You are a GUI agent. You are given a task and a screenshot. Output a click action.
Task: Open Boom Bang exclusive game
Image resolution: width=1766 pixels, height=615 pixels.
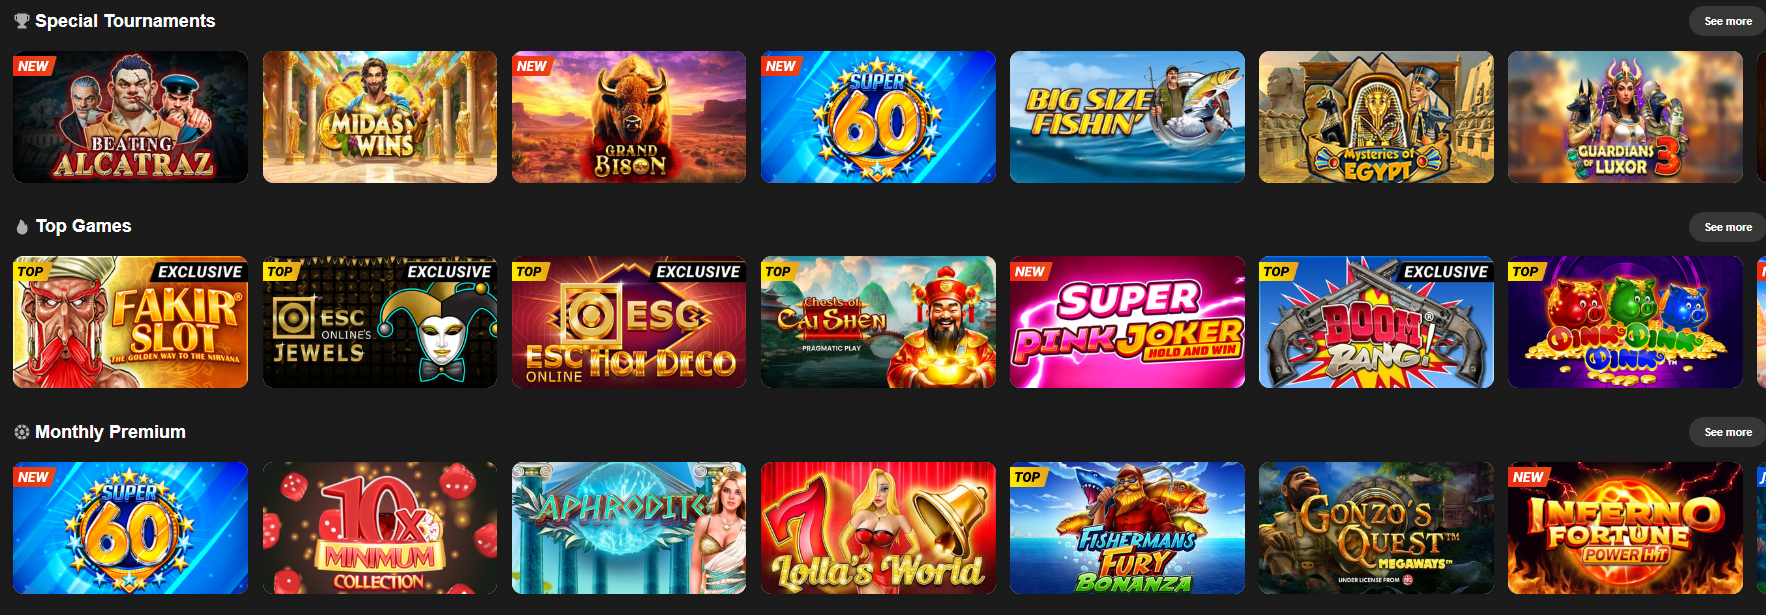point(1376,322)
